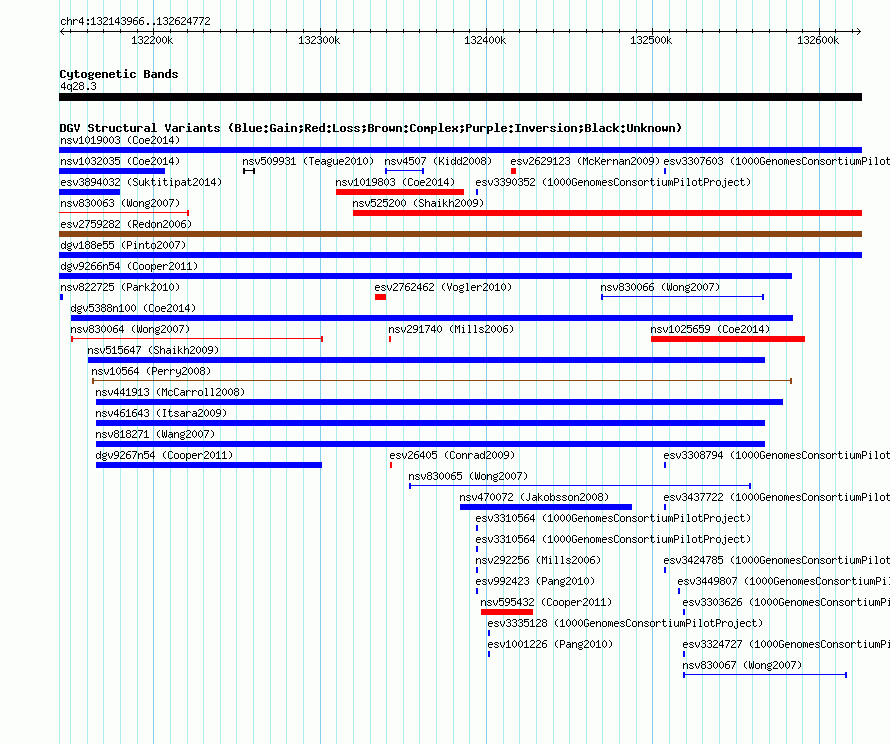Open nsv470072 (Jakobsson2008) label
890x744 pixels.
coord(534,497)
